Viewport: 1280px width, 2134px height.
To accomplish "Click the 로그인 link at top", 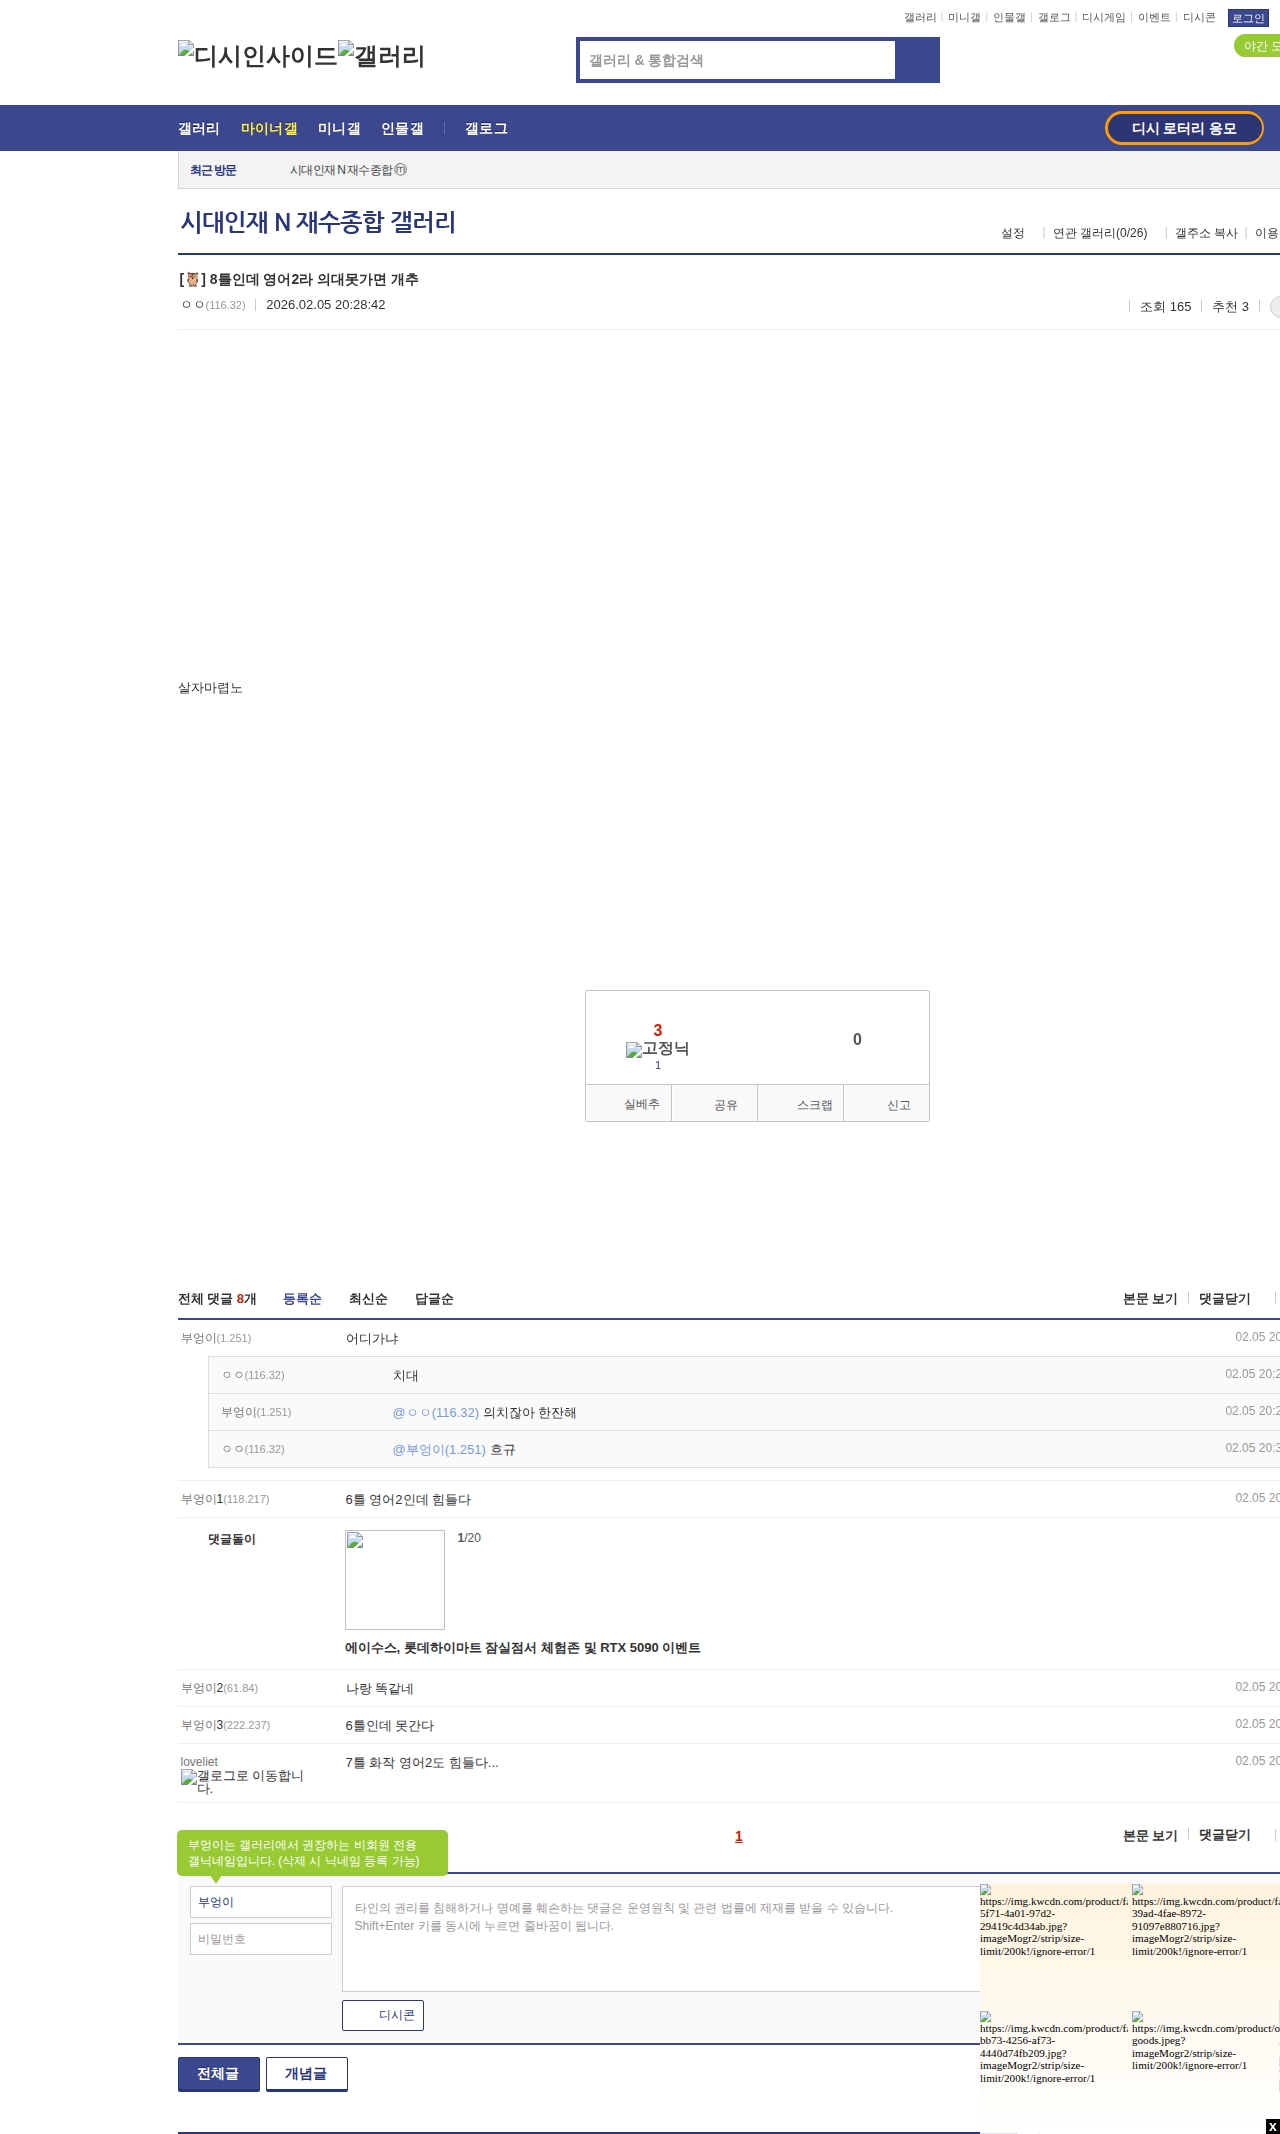I will tap(1247, 18).
